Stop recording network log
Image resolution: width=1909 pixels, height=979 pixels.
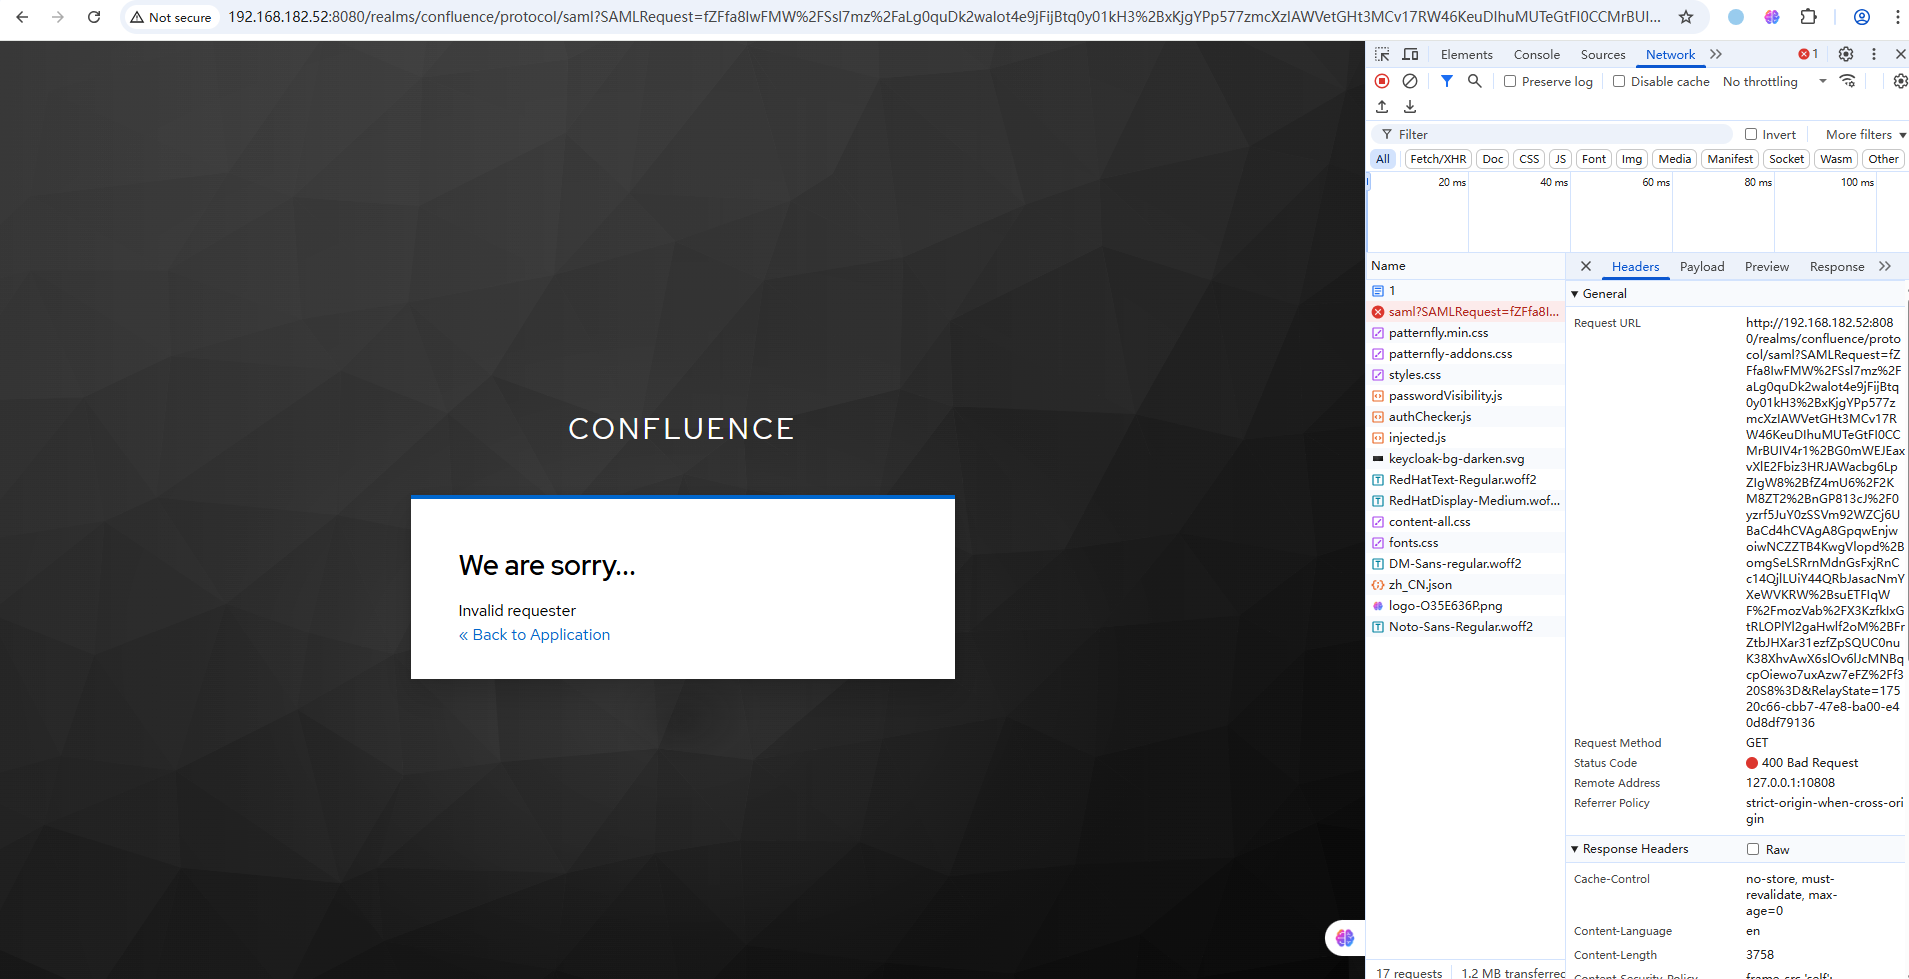coord(1382,81)
